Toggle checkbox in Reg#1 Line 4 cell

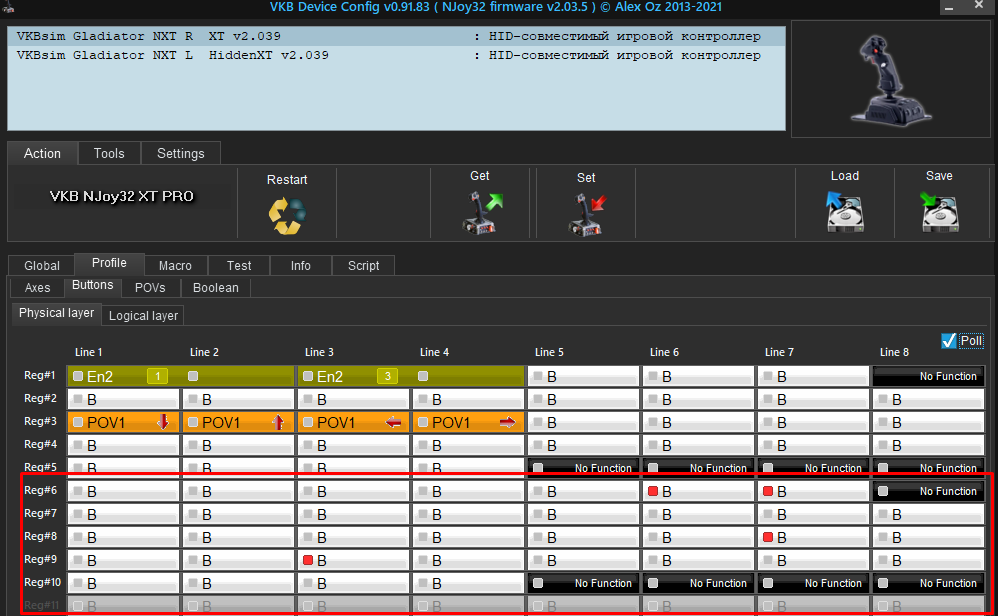tap(423, 376)
